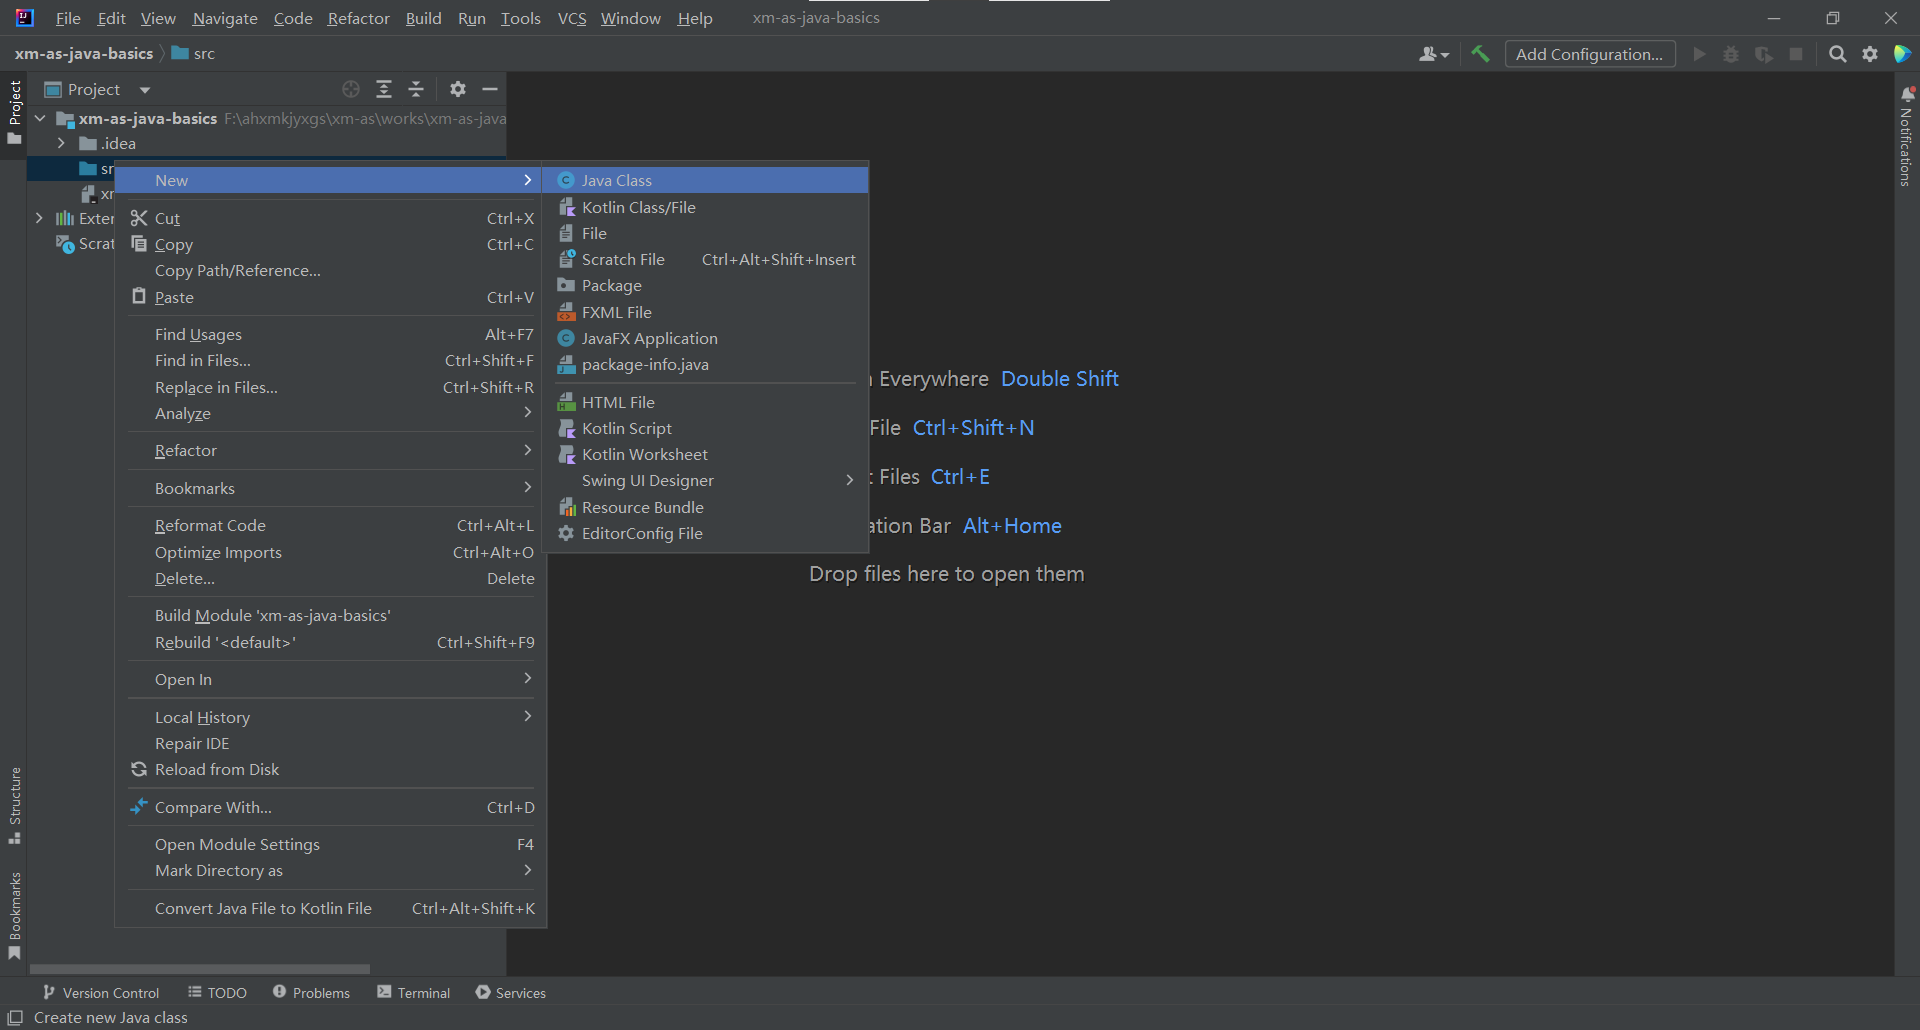1920x1030 pixels.
Task: Click the Run arrow icon in toolbar
Action: click(1699, 54)
